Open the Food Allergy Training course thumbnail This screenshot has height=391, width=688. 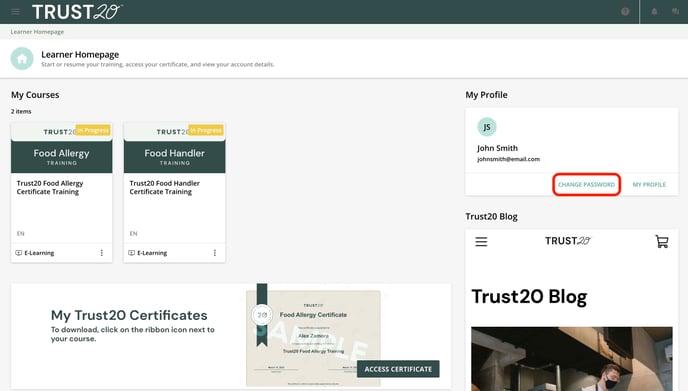click(61, 147)
